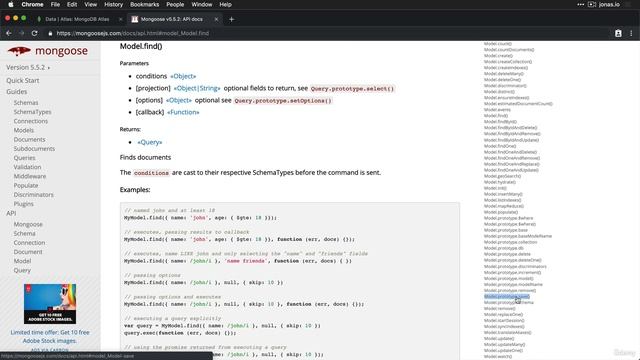
Task: Click the Get 10 free Adobe Stock images link
Action: 50,337
